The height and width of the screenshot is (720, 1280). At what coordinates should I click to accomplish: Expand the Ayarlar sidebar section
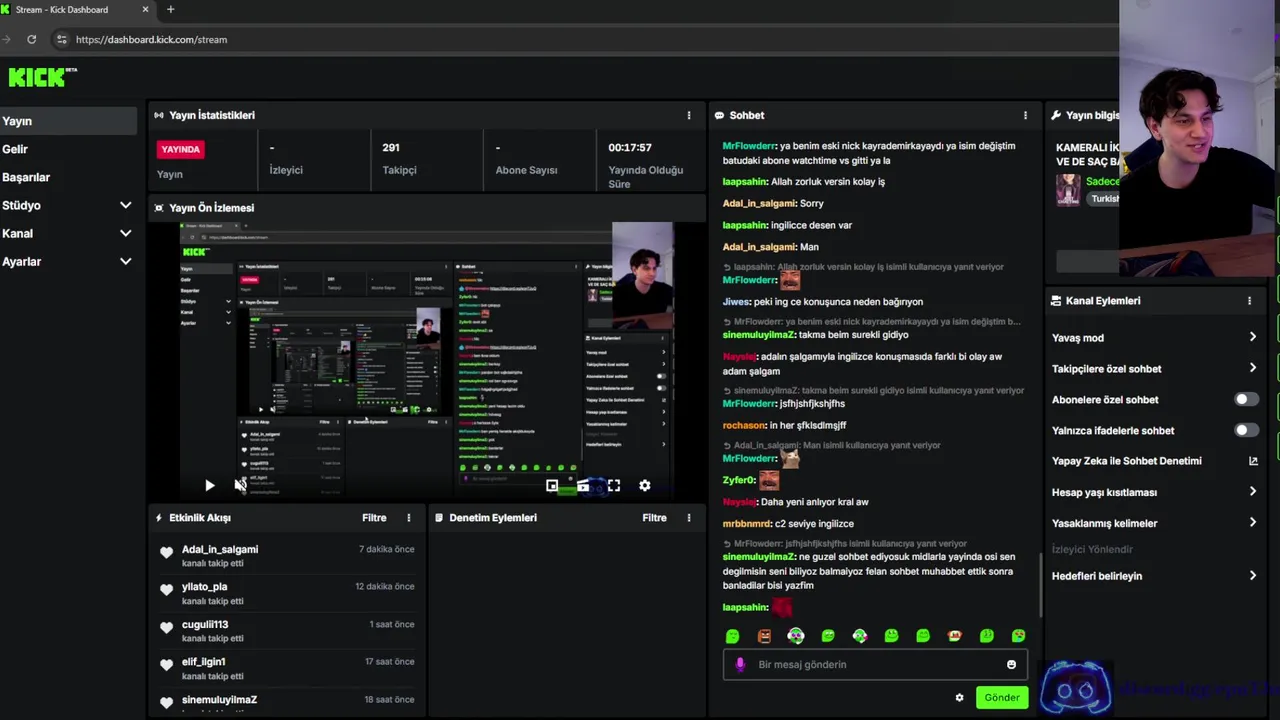[68, 261]
